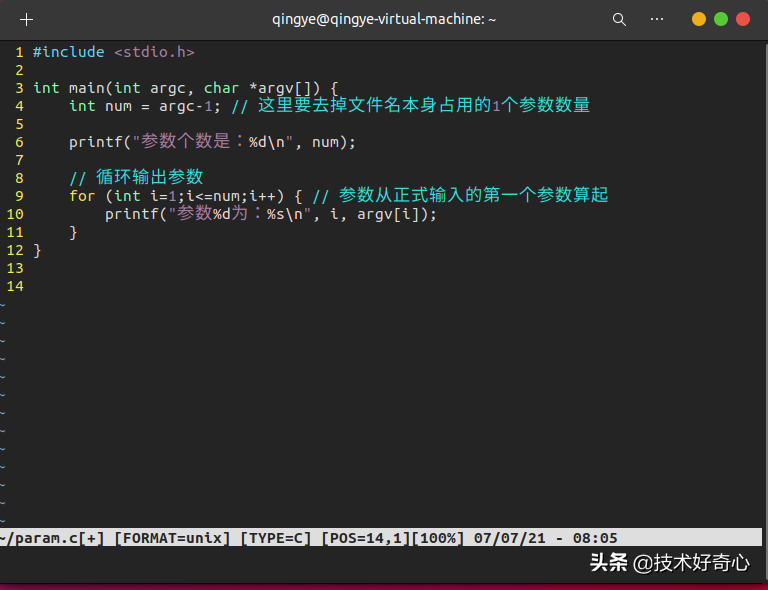Click 'for' keyword on line 9
768x590 pixels.
pos(82,196)
